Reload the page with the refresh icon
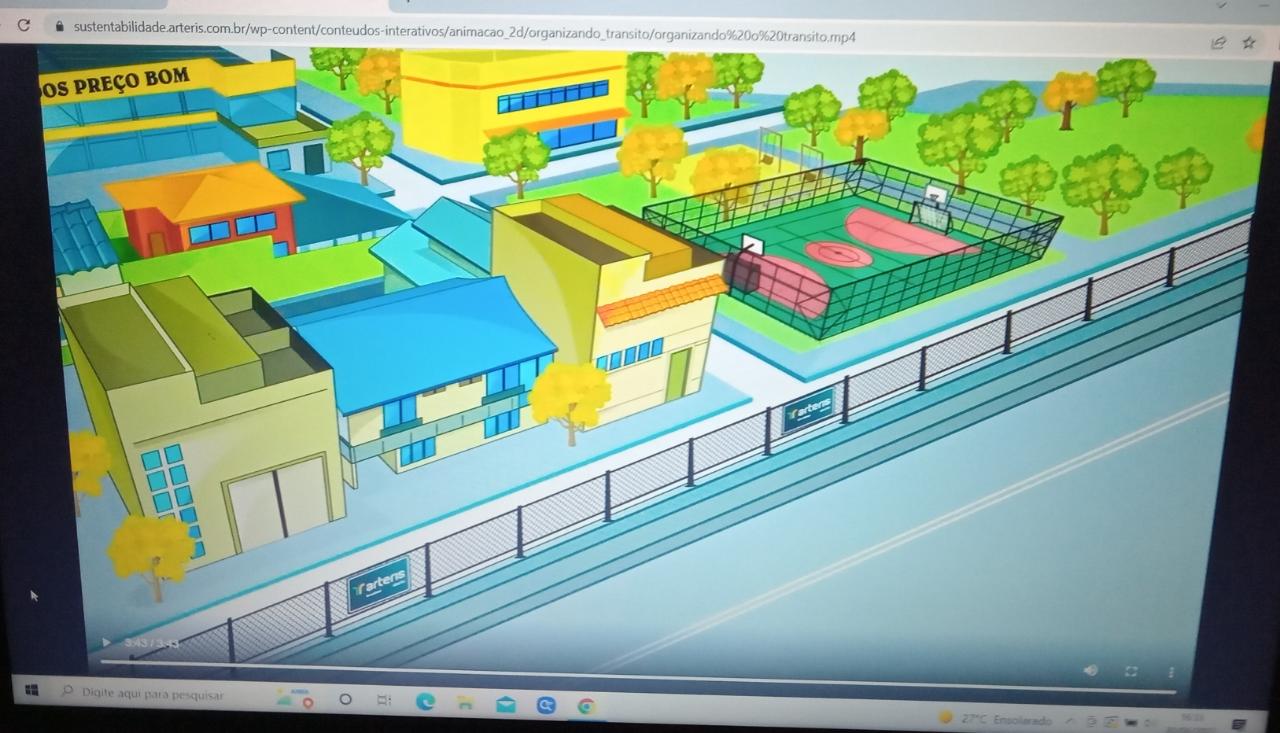This screenshot has width=1280, height=733. [x=23, y=25]
